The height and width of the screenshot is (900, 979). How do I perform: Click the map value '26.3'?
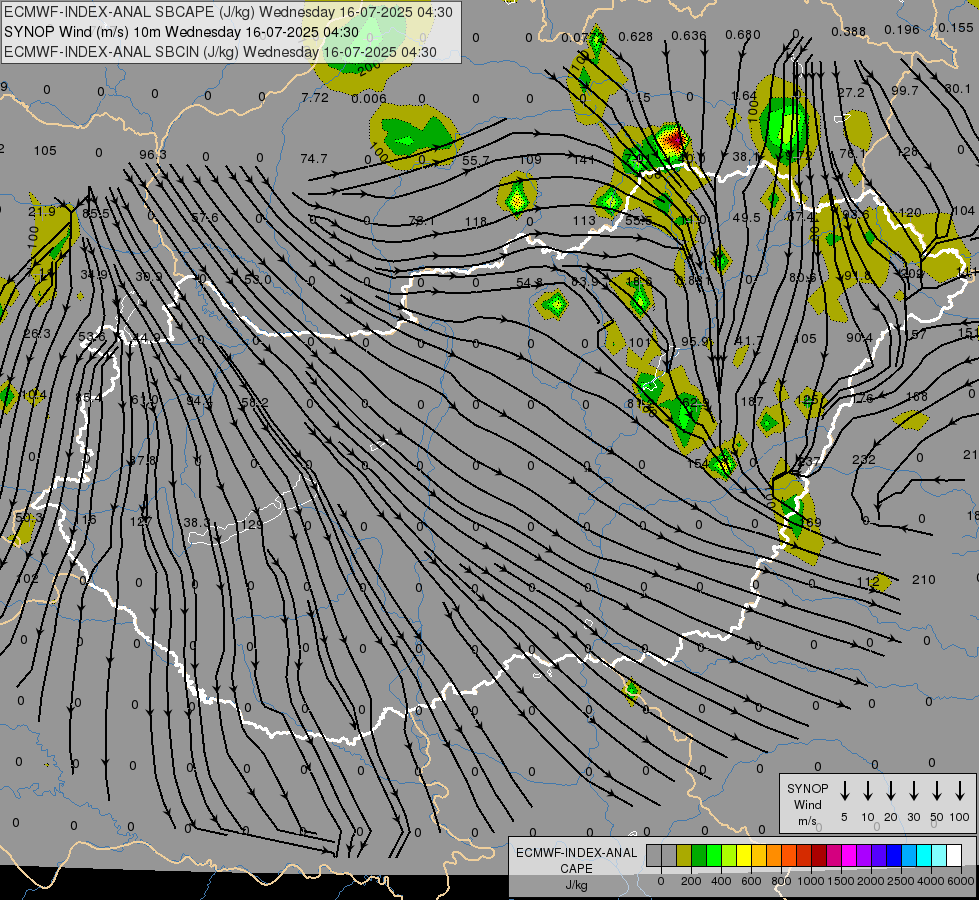(37, 334)
